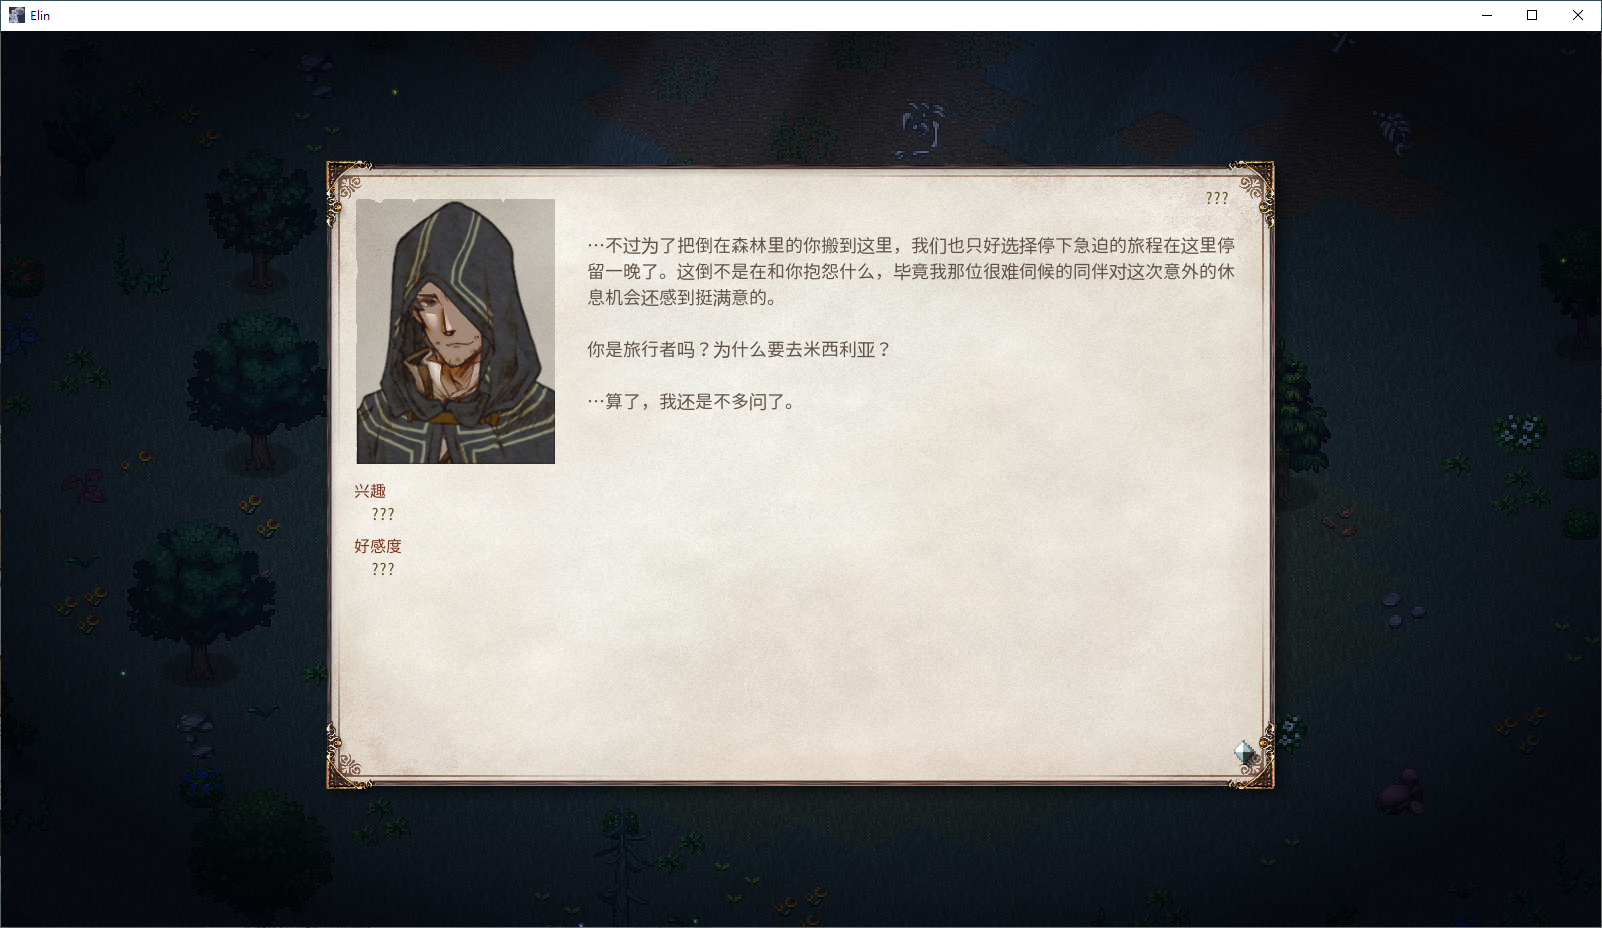This screenshot has width=1602, height=928.
Task: Click the hooded character portrait
Action: coord(455,331)
